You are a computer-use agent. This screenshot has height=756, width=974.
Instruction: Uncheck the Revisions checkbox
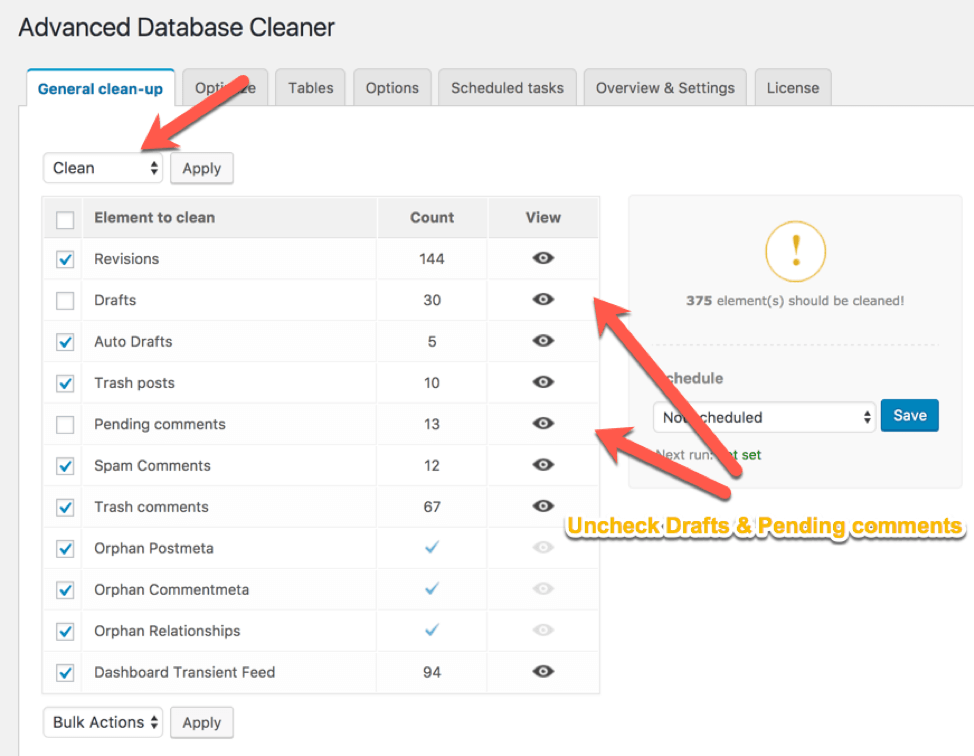64,258
